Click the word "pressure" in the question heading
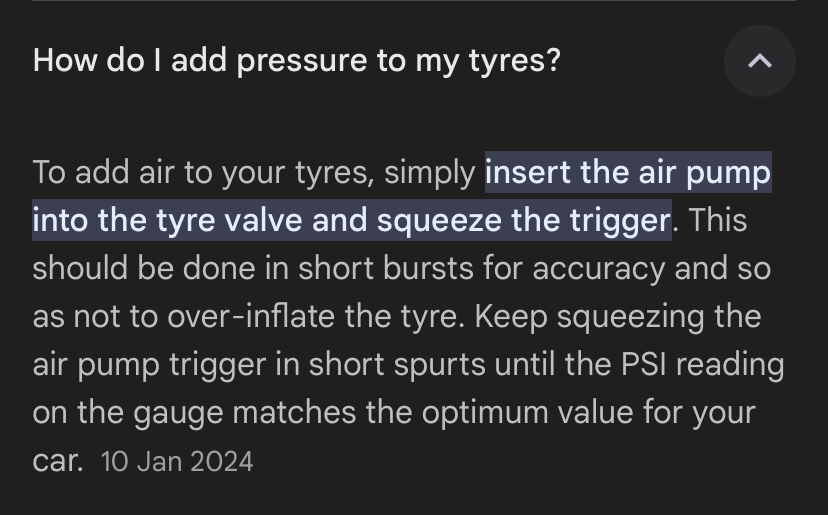 pyautogui.click(x=302, y=62)
